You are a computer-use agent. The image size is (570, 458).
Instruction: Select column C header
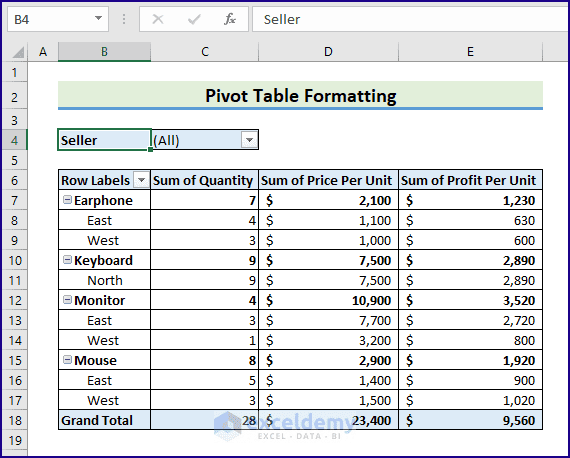pos(205,52)
